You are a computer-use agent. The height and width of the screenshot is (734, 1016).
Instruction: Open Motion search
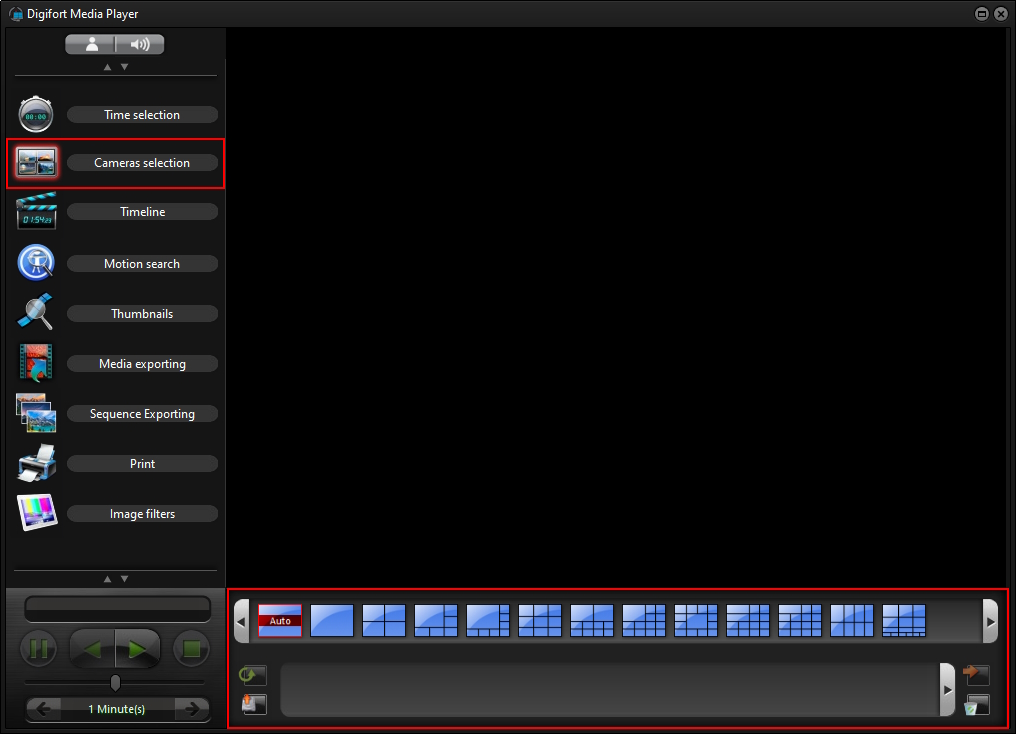pos(142,264)
